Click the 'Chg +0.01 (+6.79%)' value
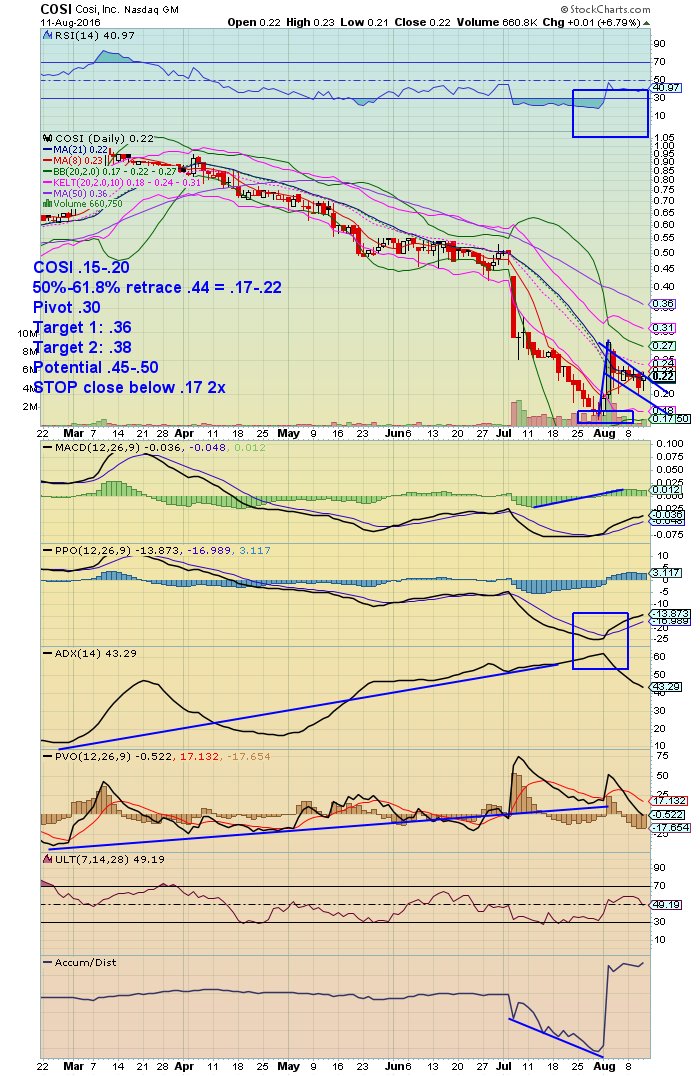 click(x=592, y=22)
